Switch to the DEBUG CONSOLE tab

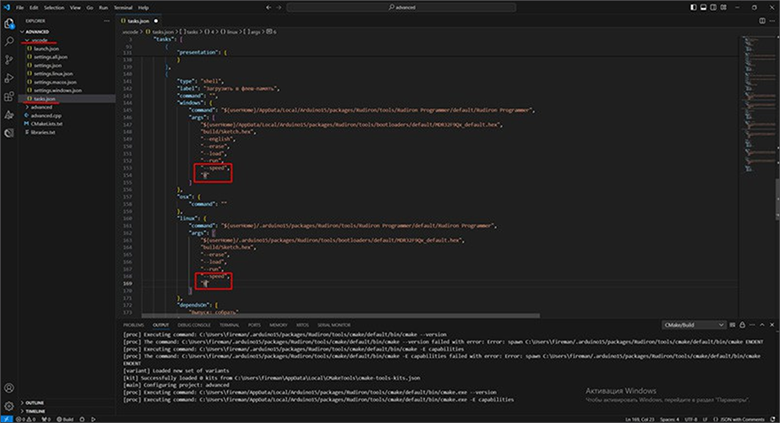coord(194,325)
